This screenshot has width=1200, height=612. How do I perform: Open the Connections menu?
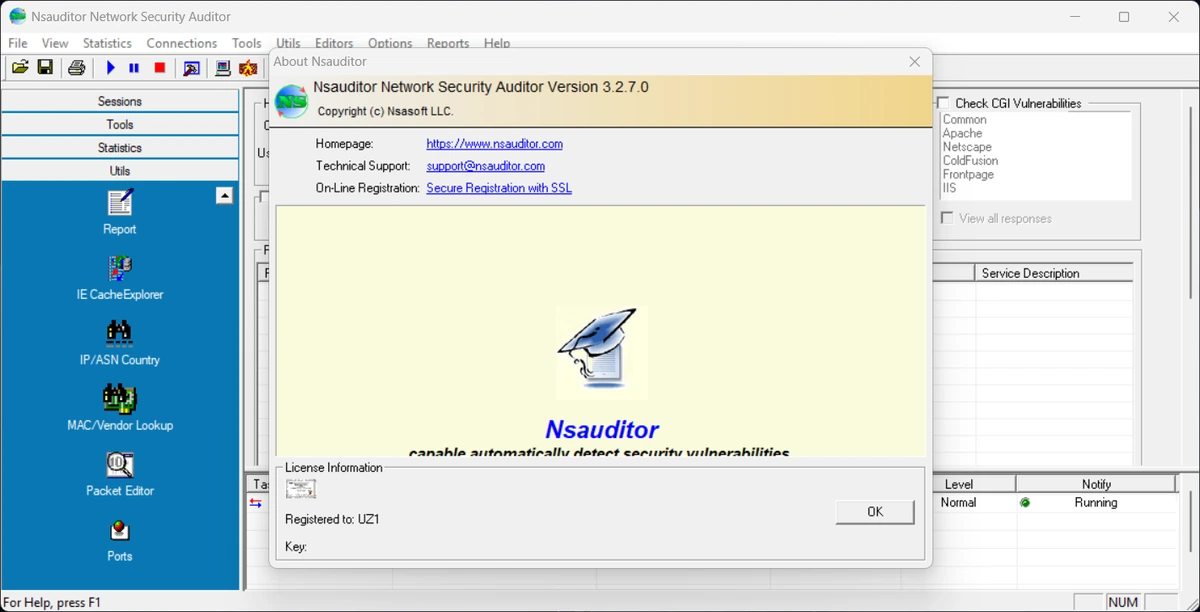tap(182, 43)
